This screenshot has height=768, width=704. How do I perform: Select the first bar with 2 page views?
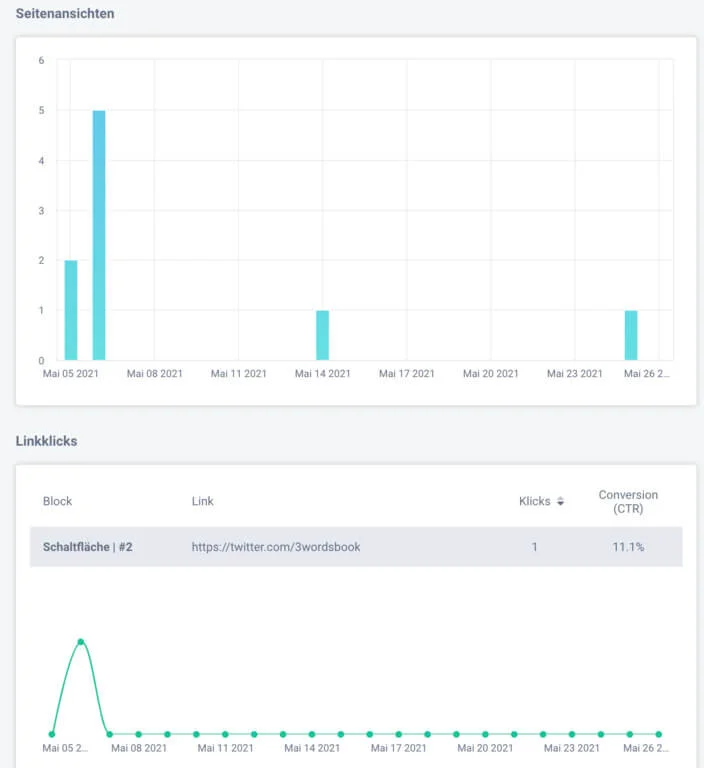tap(71, 310)
